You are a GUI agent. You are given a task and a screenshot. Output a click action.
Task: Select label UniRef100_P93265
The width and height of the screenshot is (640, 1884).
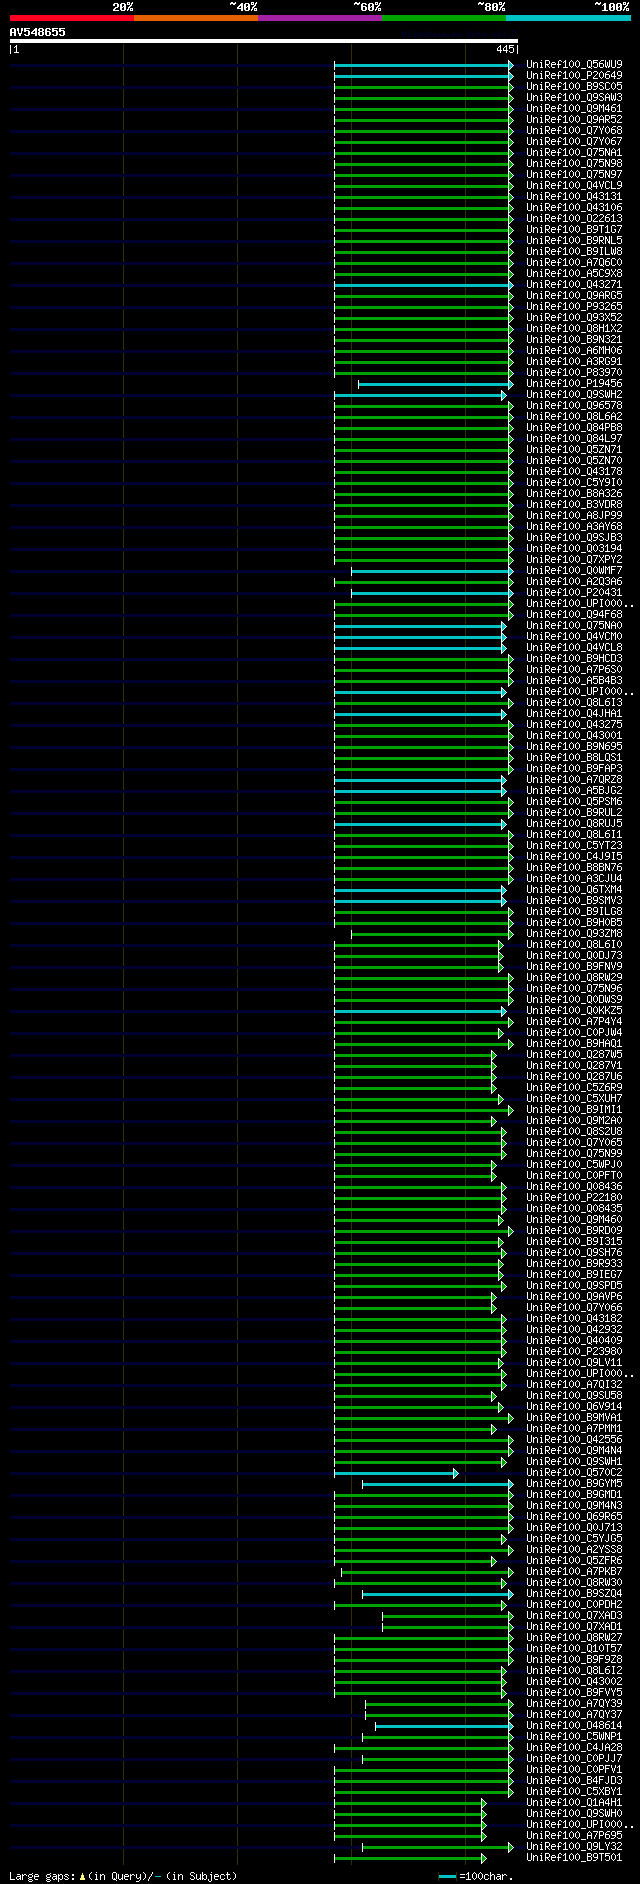coord(574,306)
